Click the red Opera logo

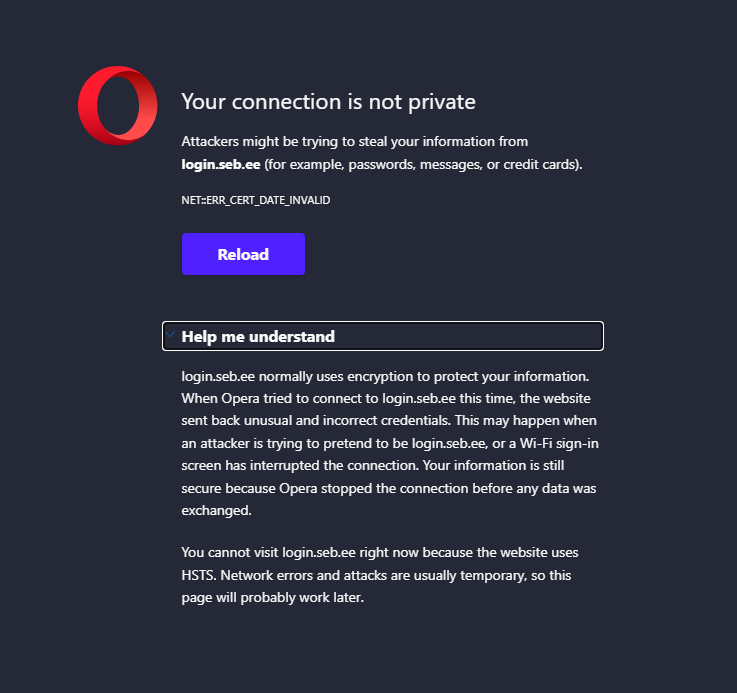coord(118,105)
